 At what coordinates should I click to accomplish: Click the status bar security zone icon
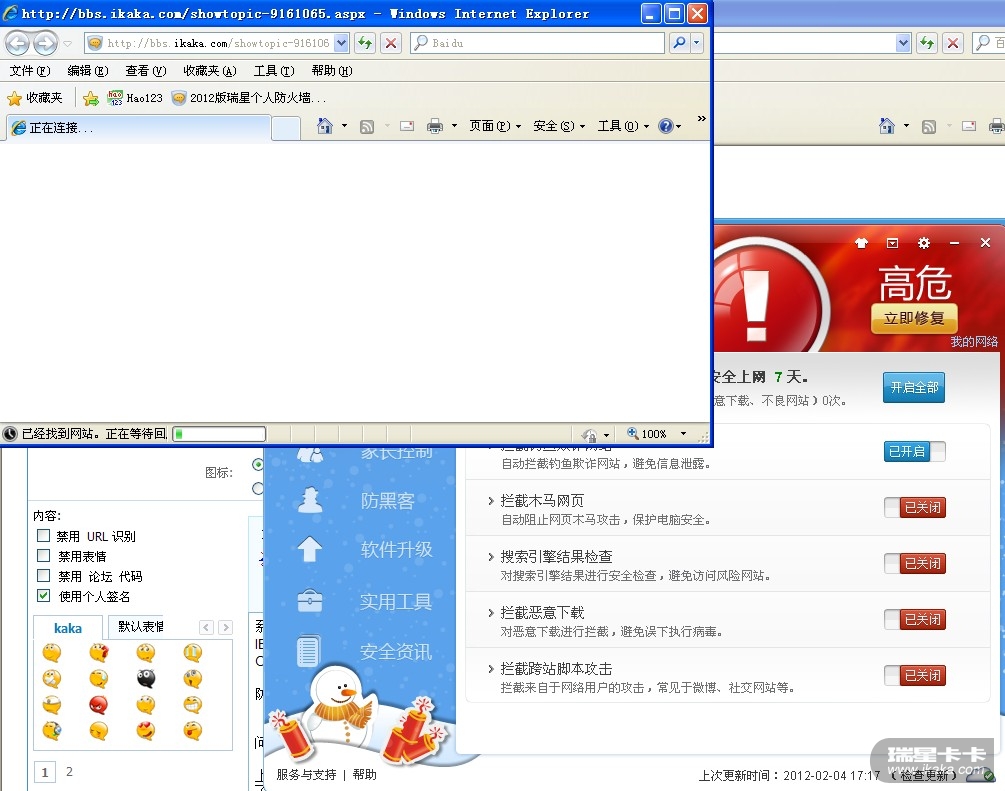coord(589,435)
